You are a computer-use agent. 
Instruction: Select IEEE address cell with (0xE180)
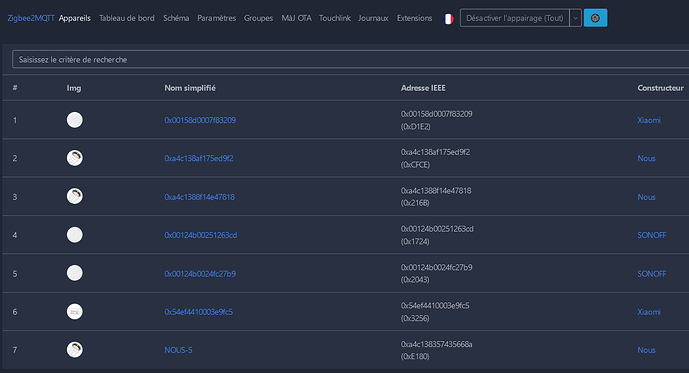point(436,350)
